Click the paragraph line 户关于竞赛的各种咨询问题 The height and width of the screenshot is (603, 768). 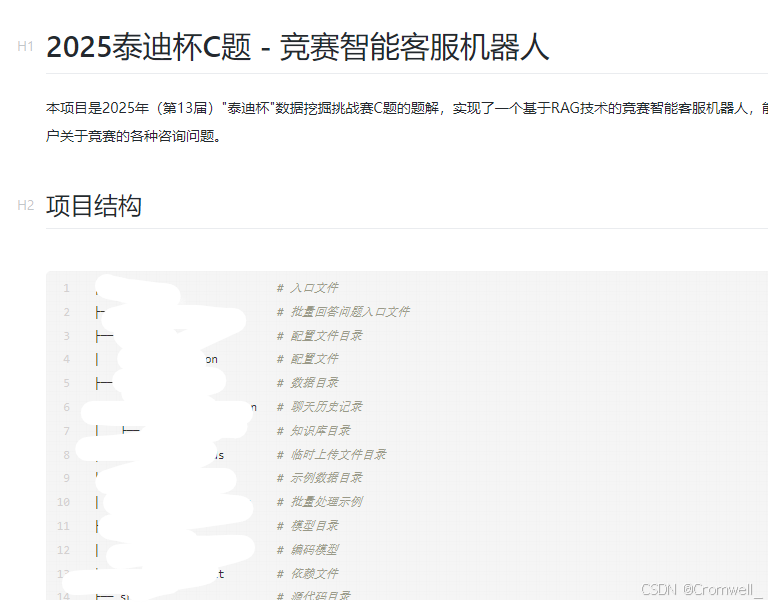(x=134, y=136)
